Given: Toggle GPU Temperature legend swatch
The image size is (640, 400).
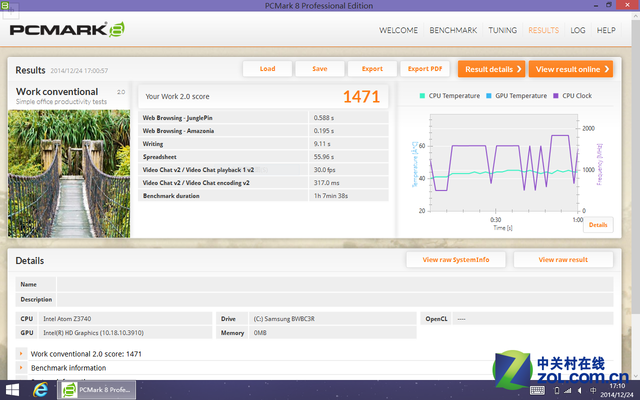Looking at the screenshot, I should [x=489, y=96].
